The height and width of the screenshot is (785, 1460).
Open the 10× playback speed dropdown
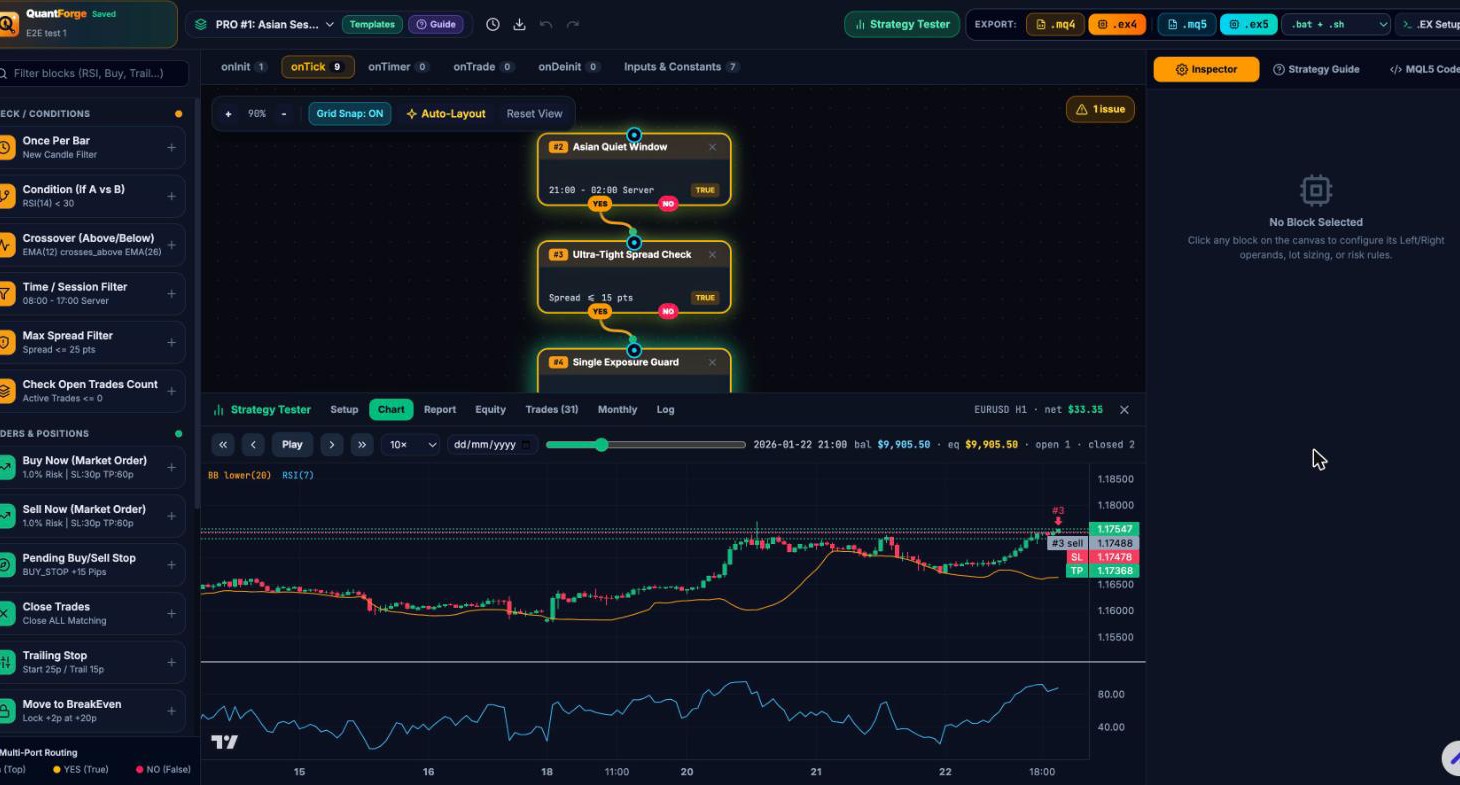[410, 444]
